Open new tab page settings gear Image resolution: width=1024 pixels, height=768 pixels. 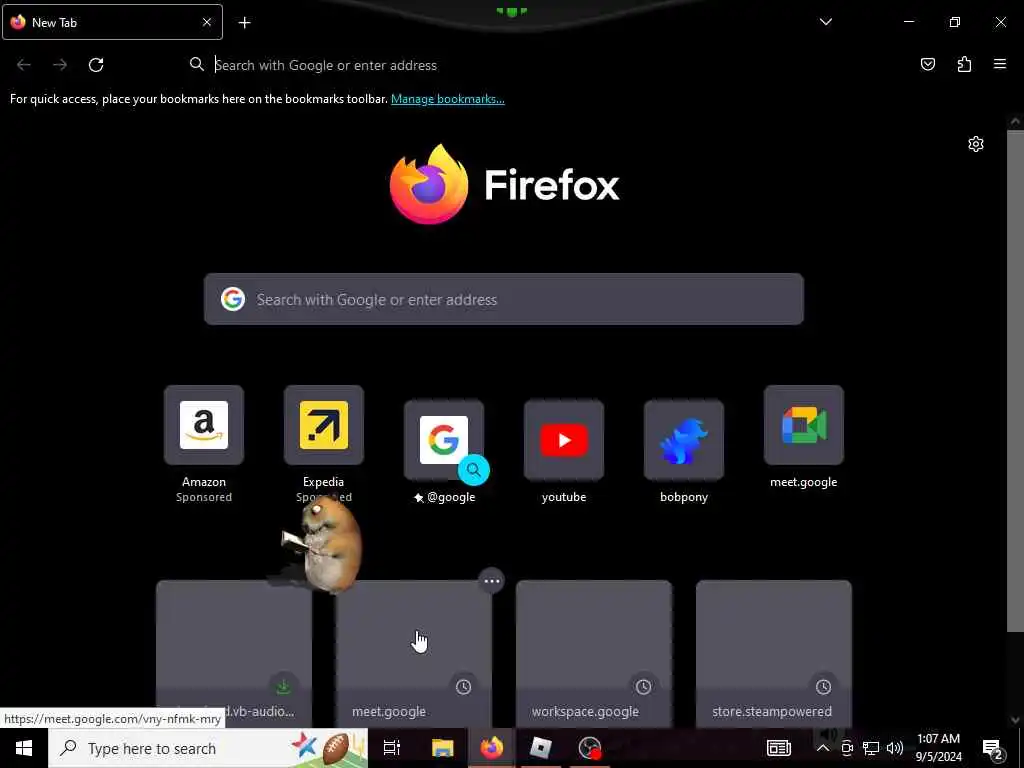[976, 144]
